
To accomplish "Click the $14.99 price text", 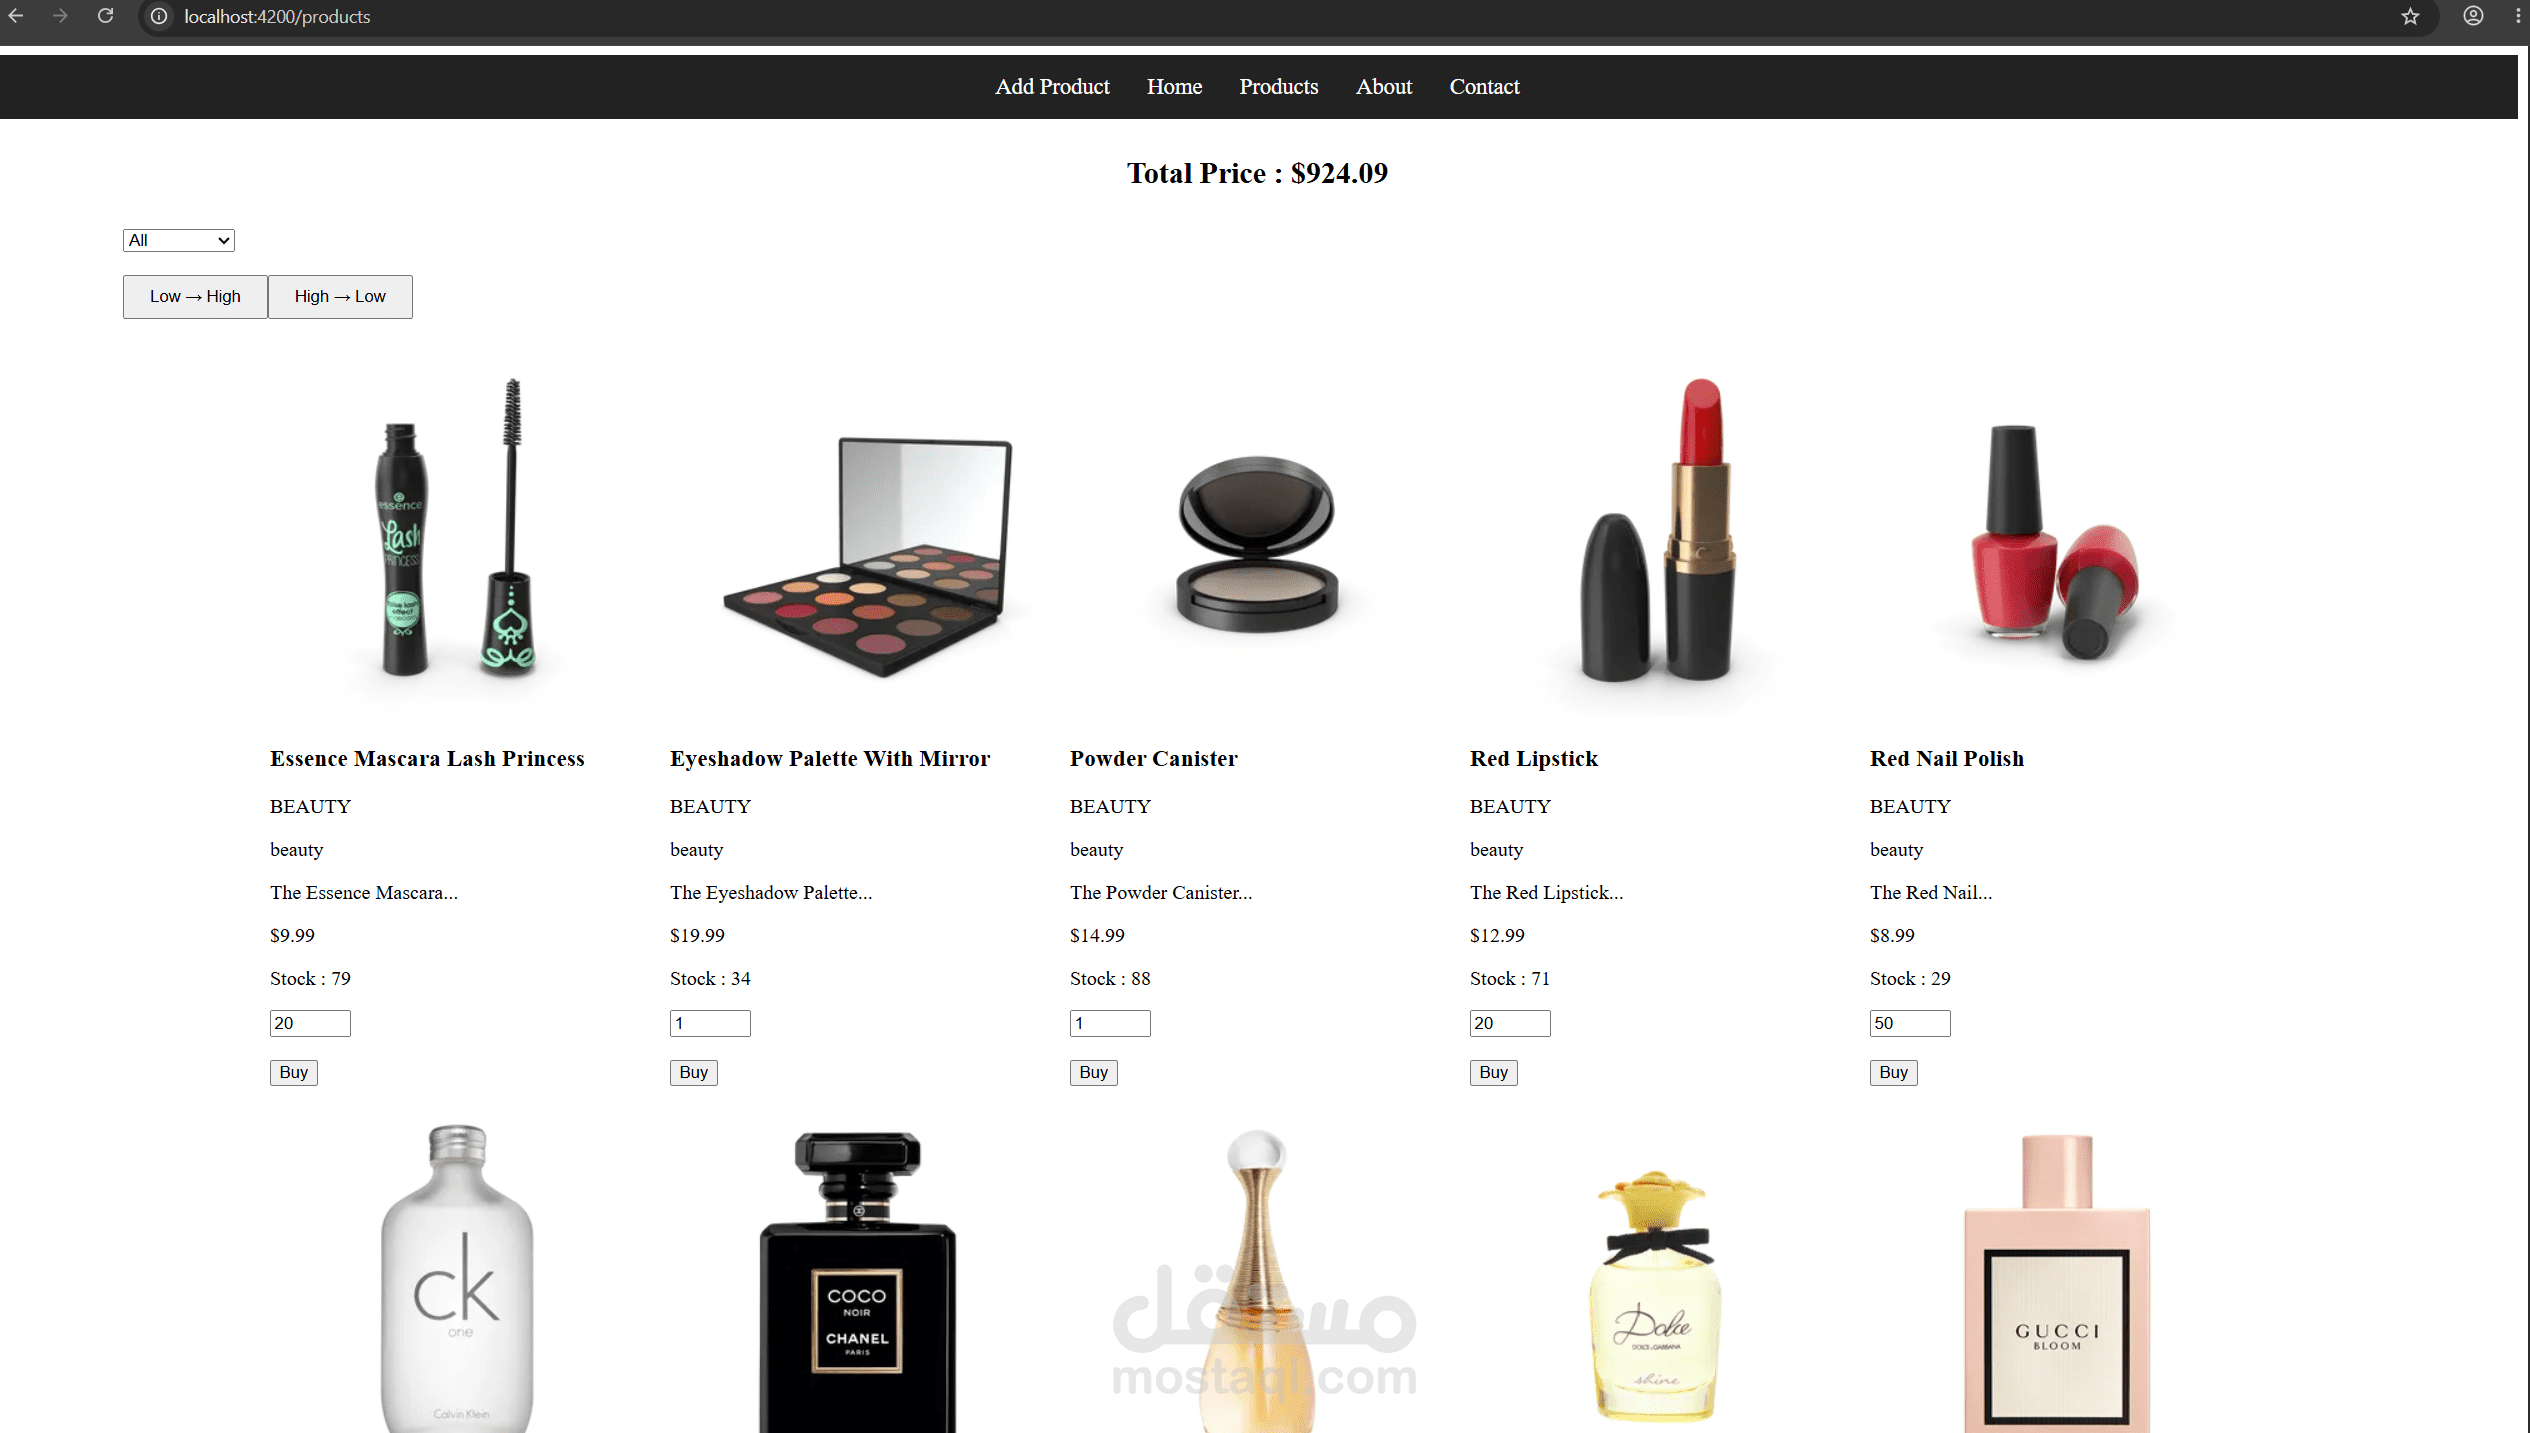I will coord(1097,936).
